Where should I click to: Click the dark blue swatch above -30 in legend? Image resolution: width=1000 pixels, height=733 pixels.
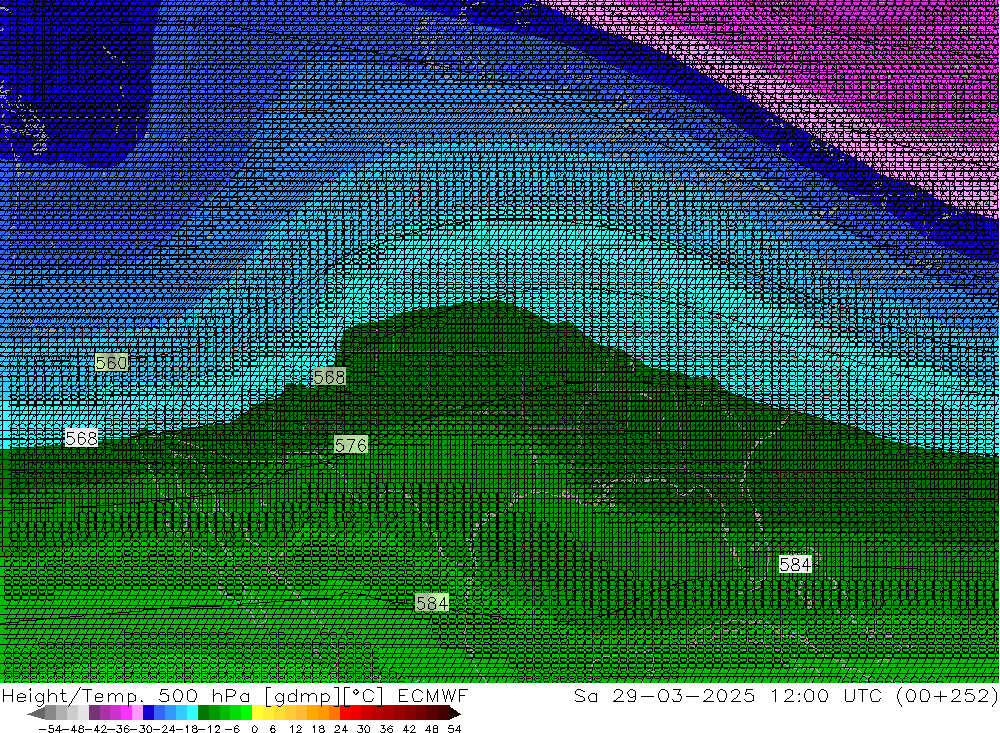[x=149, y=713]
